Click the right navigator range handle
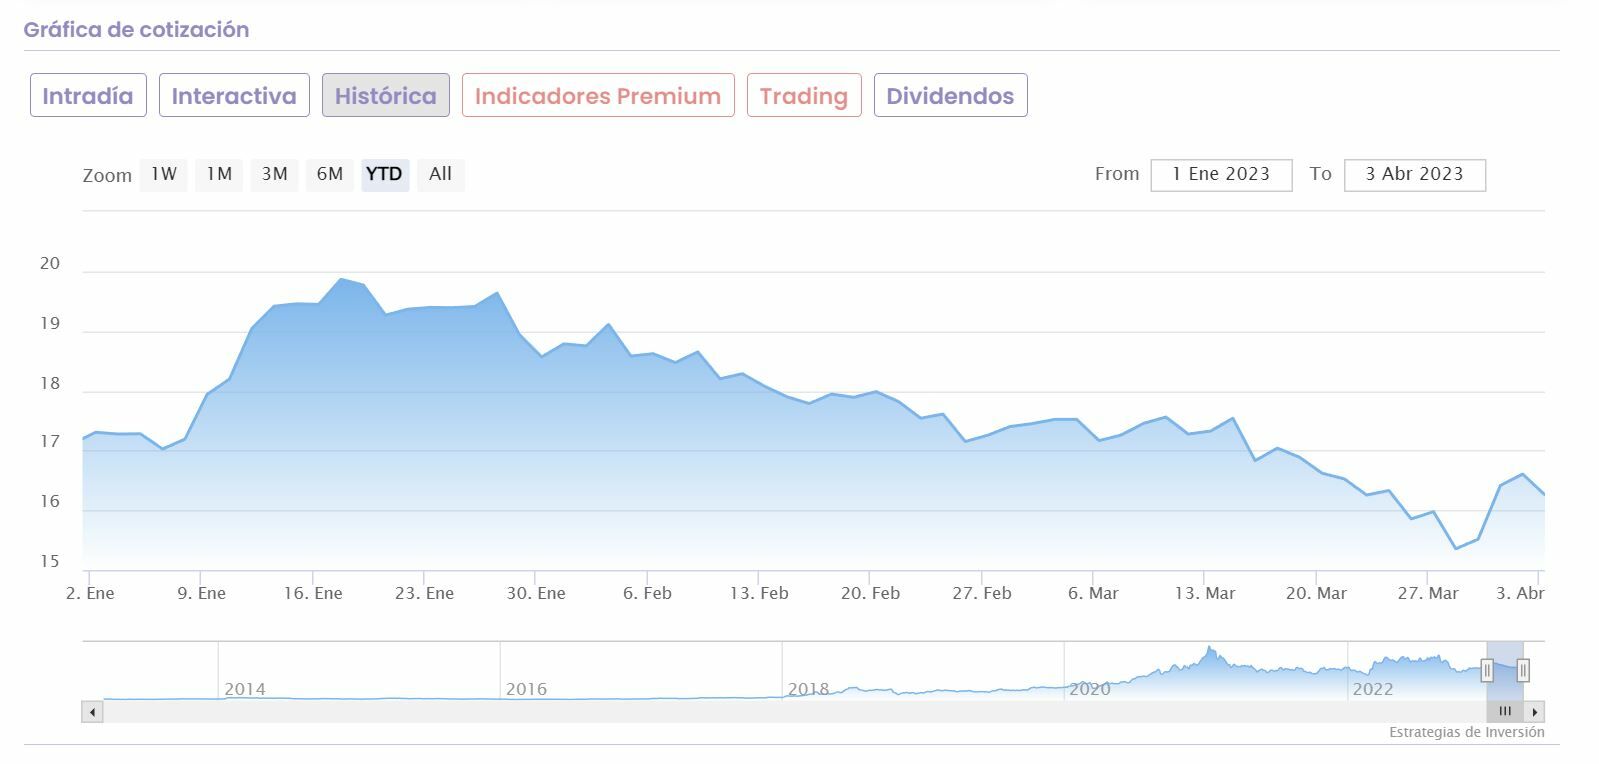The width and height of the screenshot is (1599, 764). [x=1523, y=670]
